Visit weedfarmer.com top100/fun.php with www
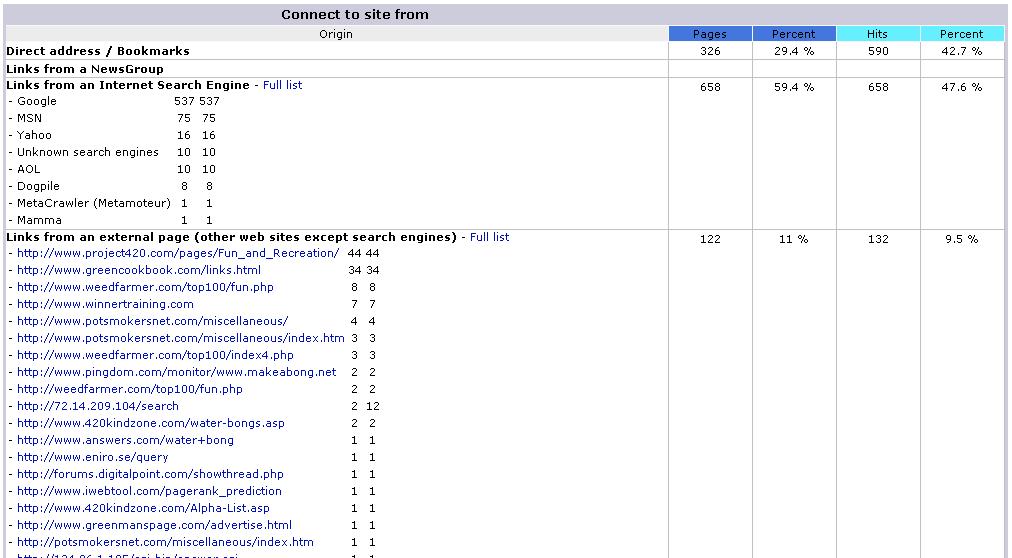This screenshot has width=1012, height=558. pyautogui.click(x=145, y=287)
